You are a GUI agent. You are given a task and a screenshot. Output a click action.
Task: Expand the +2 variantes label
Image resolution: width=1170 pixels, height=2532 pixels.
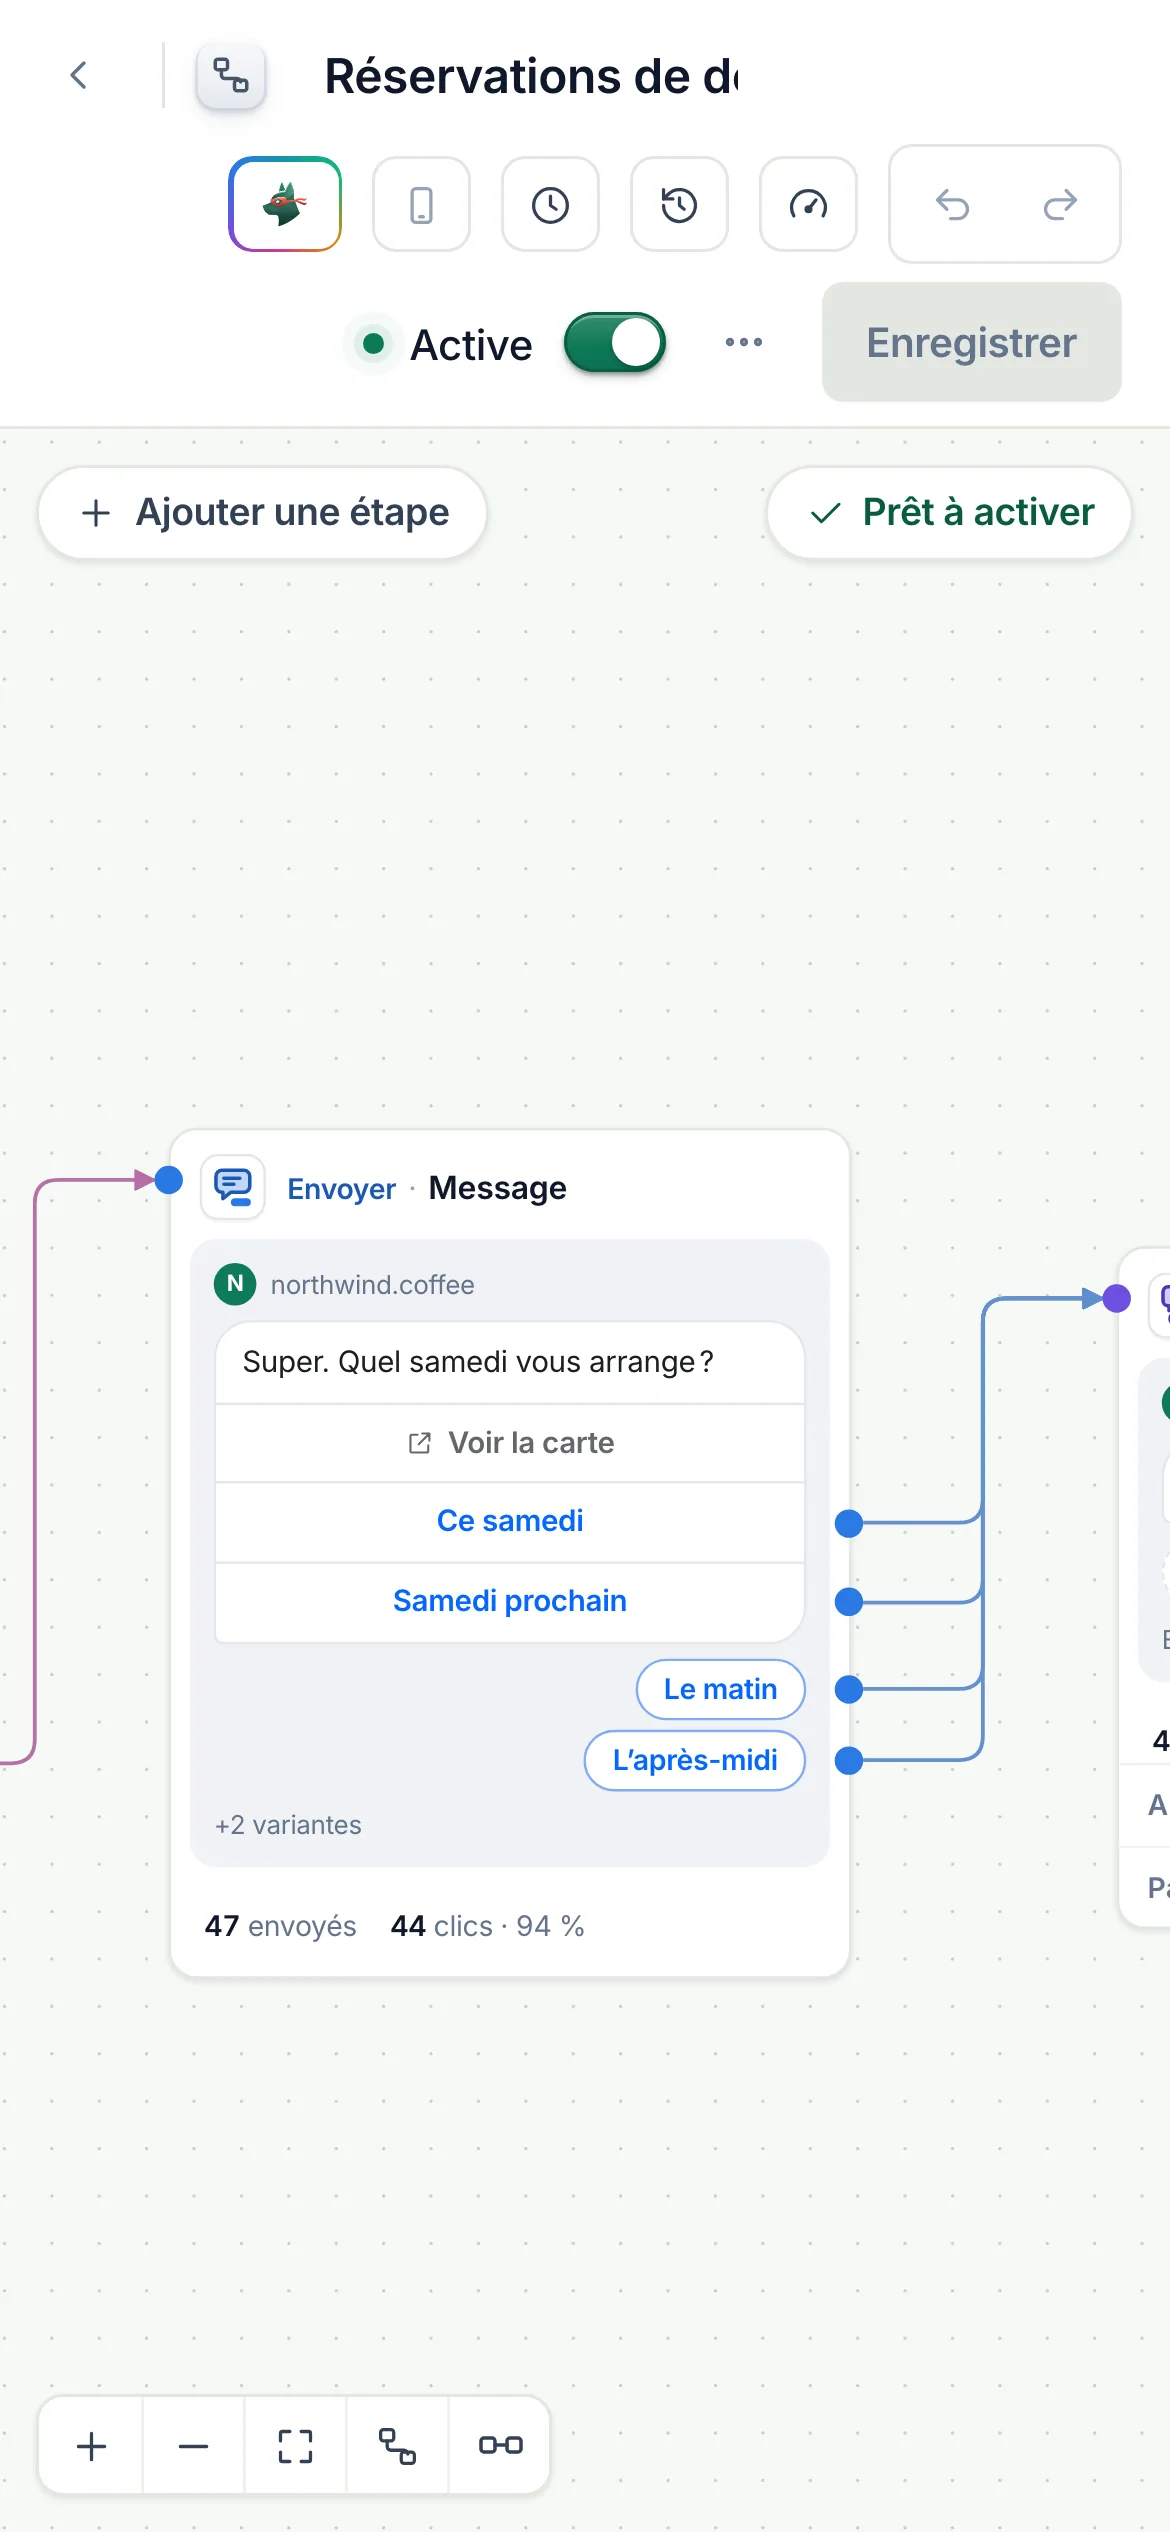(288, 1825)
